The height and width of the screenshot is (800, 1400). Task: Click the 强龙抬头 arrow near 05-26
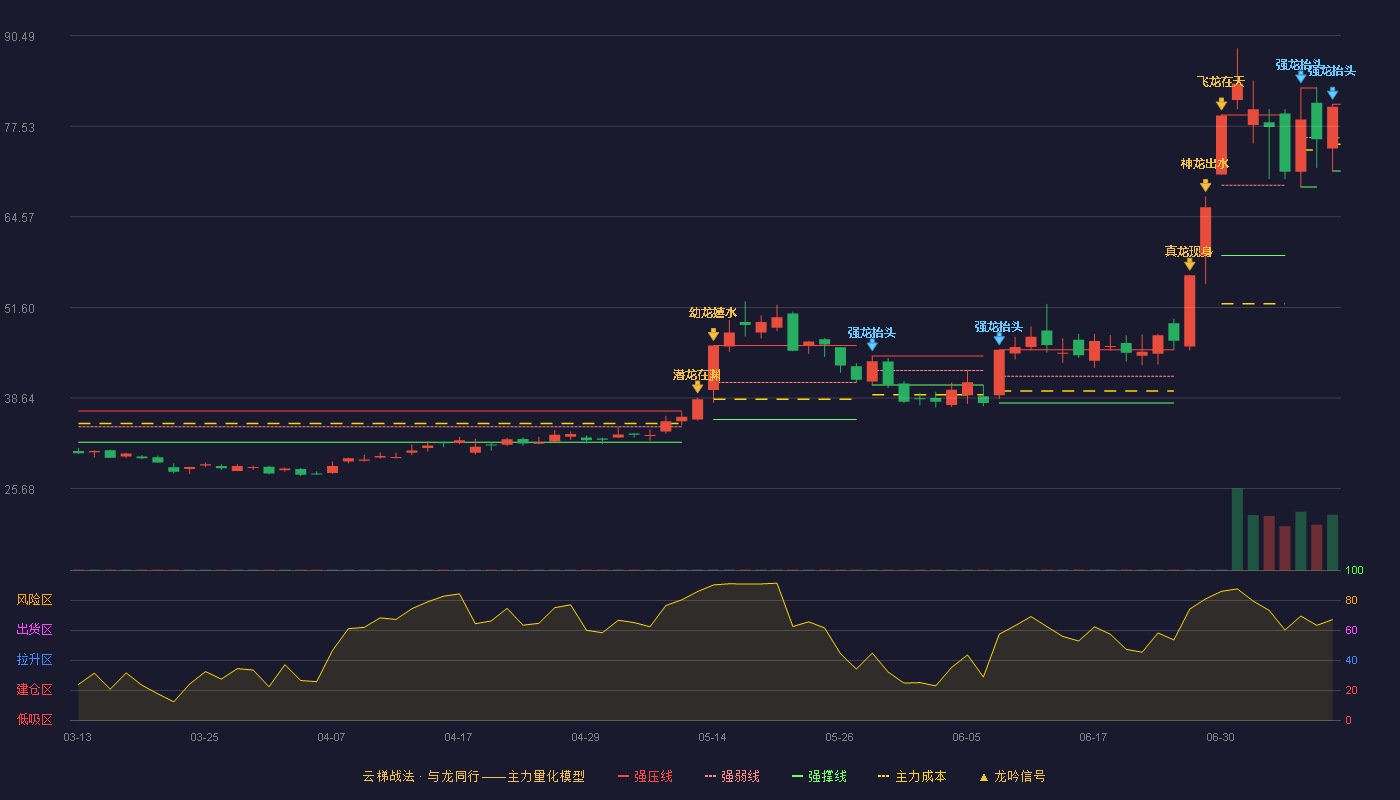click(872, 345)
